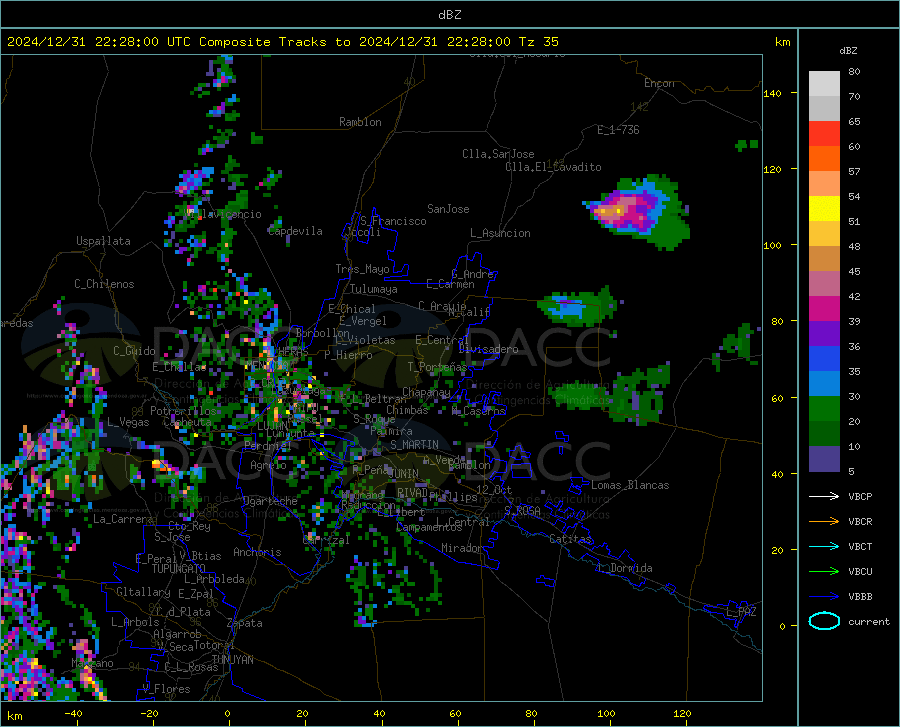The height and width of the screenshot is (727, 900).
Task: Click the 65 dBZ red color swatch
Action: pos(824,134)
